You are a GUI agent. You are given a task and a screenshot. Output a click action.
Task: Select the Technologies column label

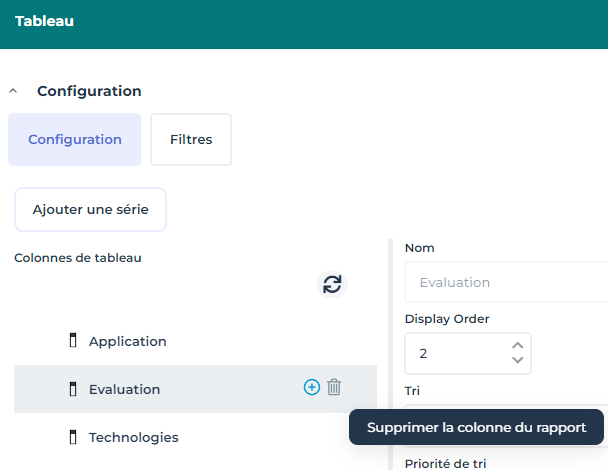134,437
